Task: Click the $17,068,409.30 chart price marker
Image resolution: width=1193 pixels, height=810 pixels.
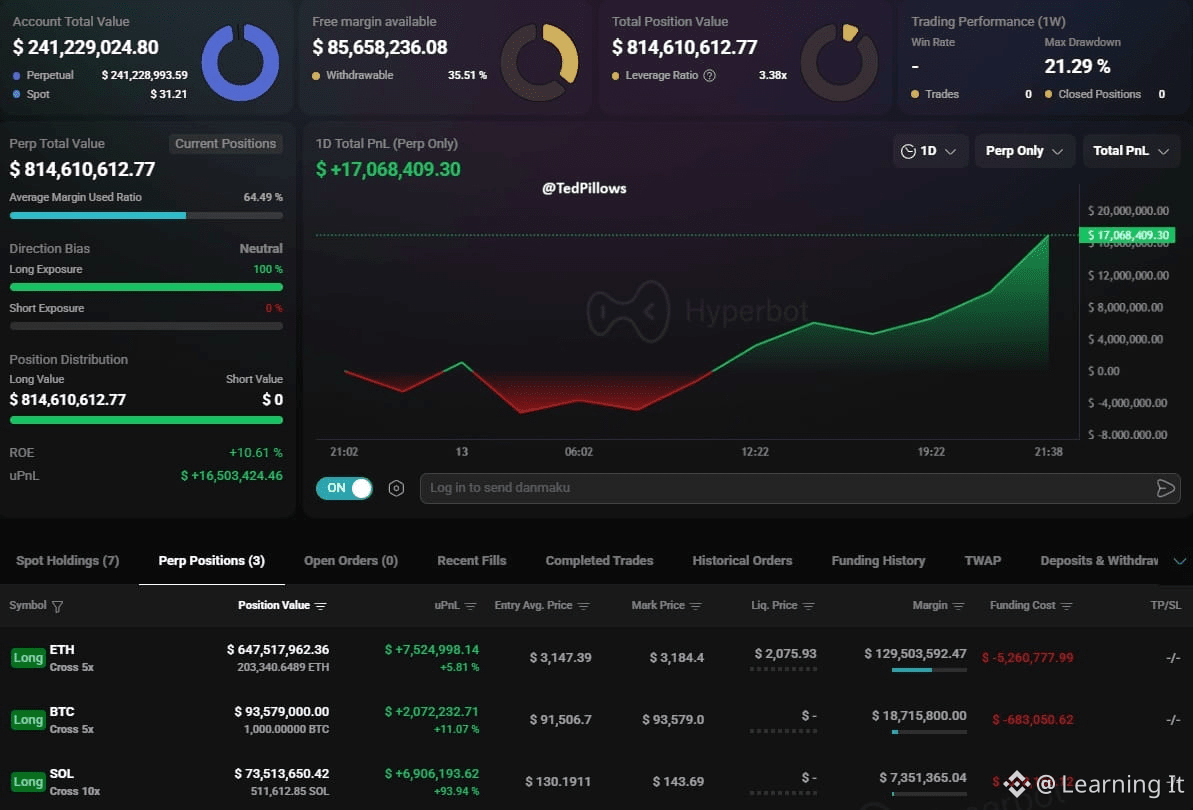Action: pos(1127,236)
